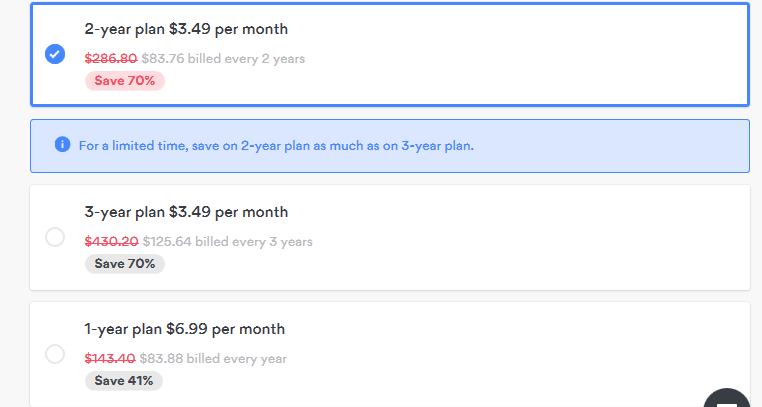The height and width of the screenshot is (407, 762).
Task: Click the gray Save 70% badge
Action: click(124, 263)
